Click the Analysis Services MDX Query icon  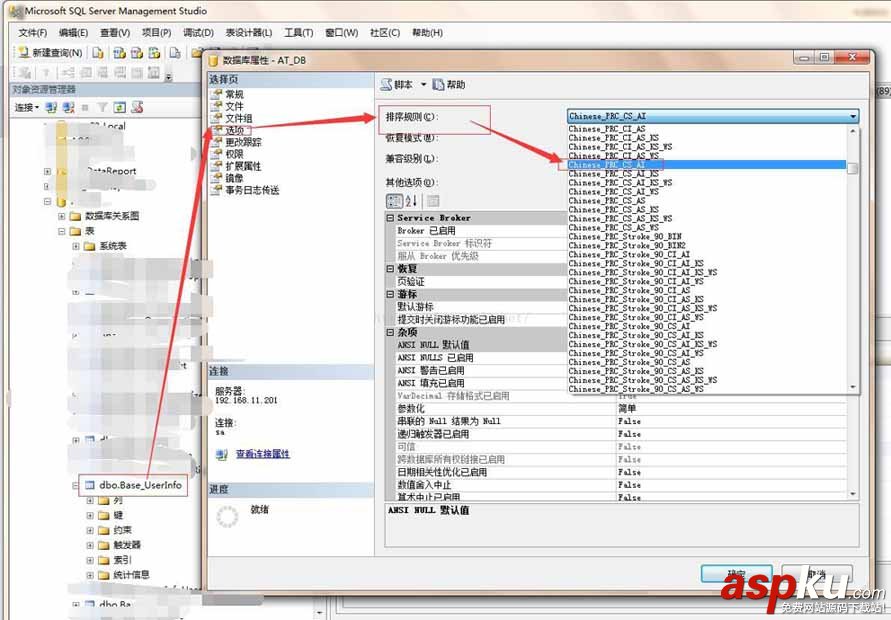click(x=119, y=53)
